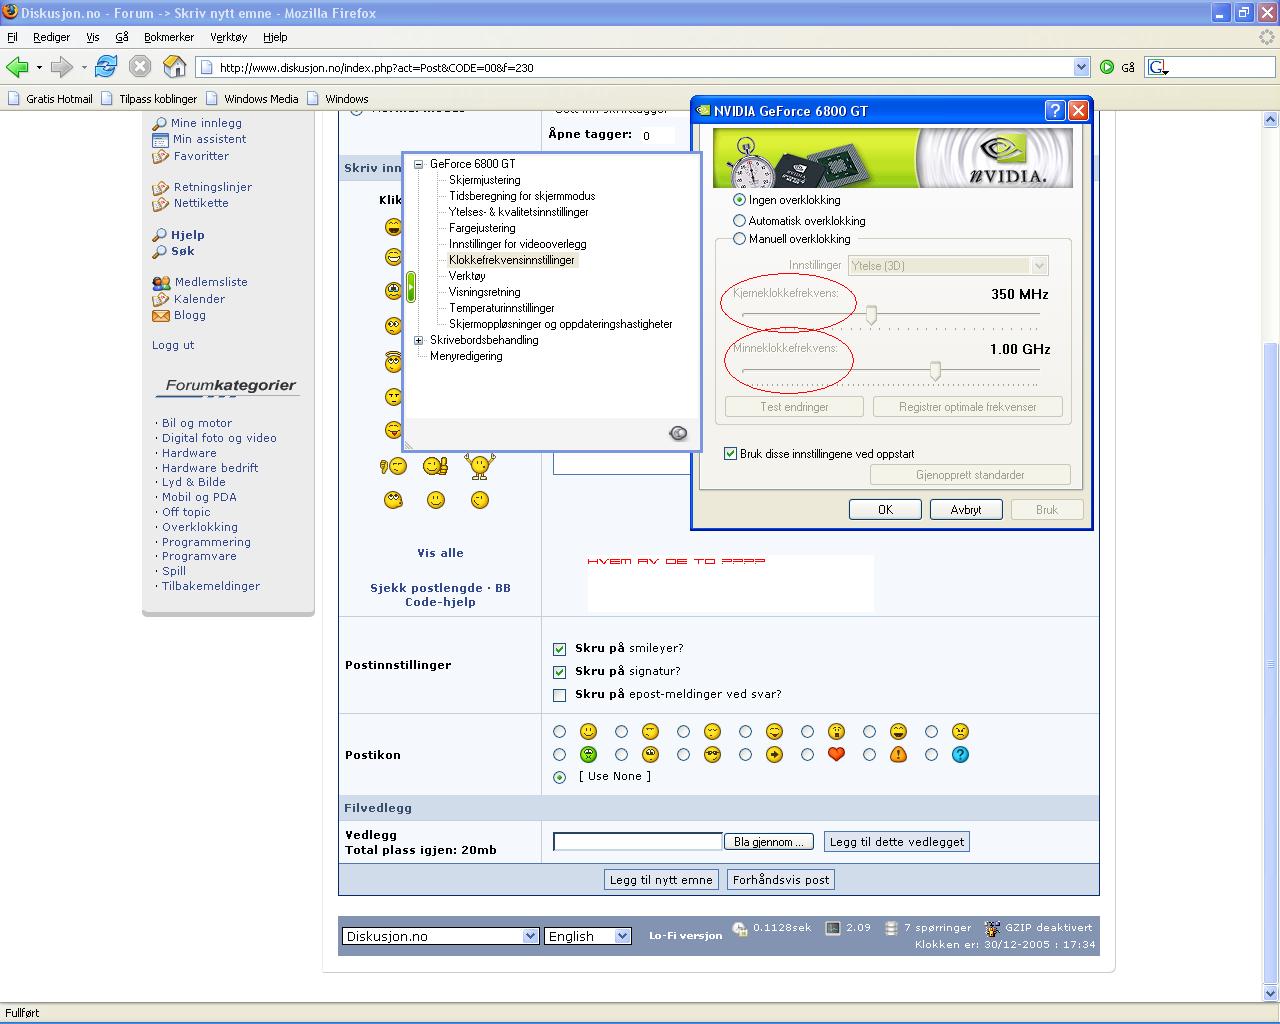Click the Firefox throbber activity icon

pos(1266,37)
